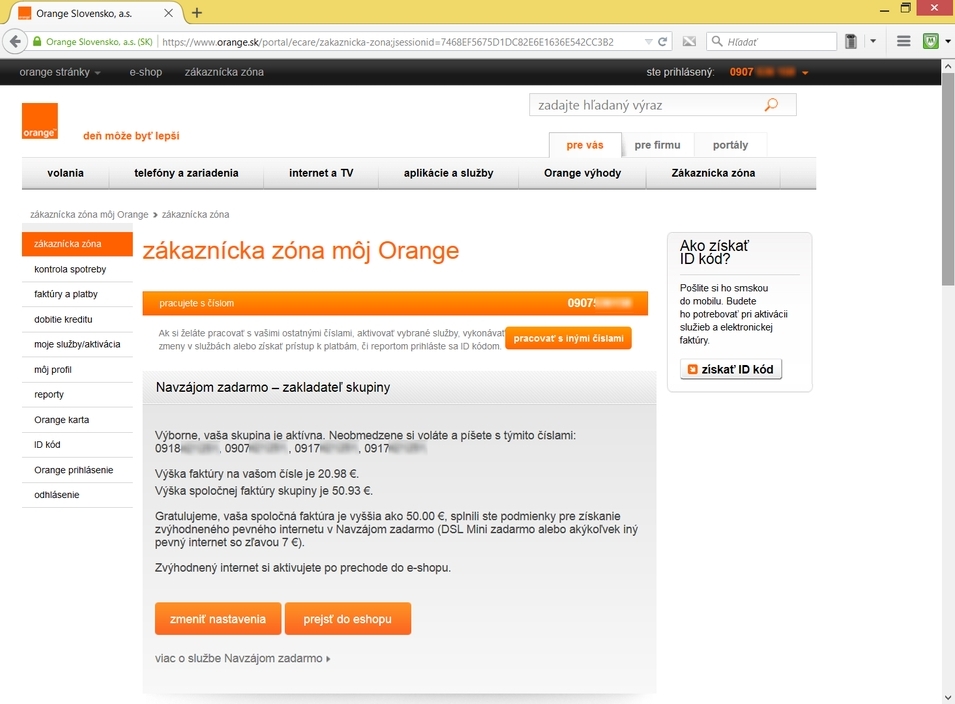Click breadcrumb zákaznícka zóna môj Orange
The width and height of the screenshot is (955, 704).
point(89,214)
